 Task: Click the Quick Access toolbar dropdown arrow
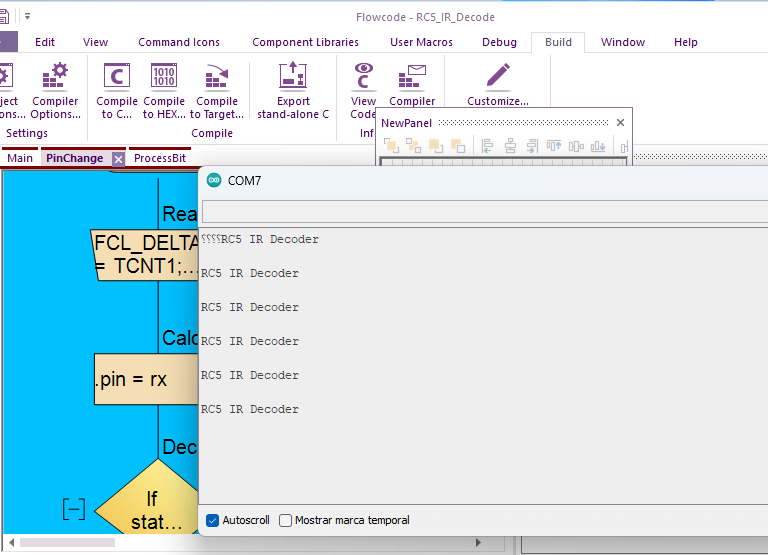tap(27, 16)
